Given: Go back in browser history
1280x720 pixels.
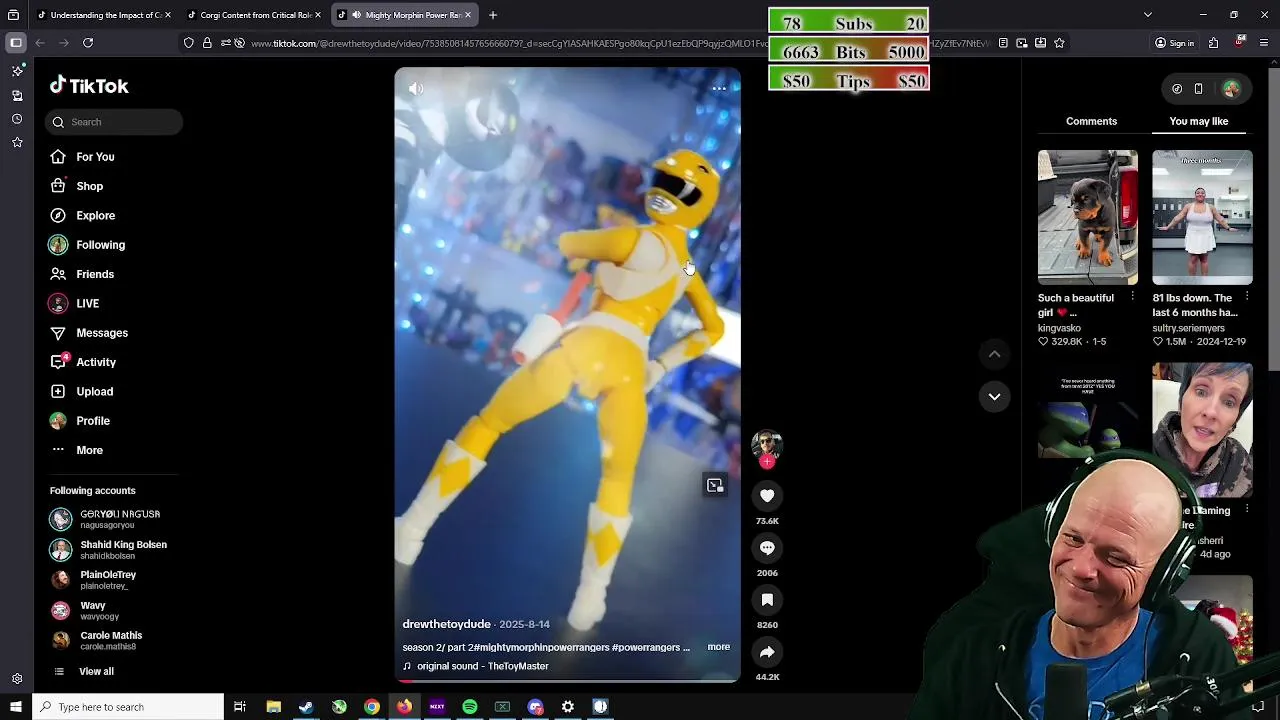Looking at the screenshot, I should click(40, 43).
